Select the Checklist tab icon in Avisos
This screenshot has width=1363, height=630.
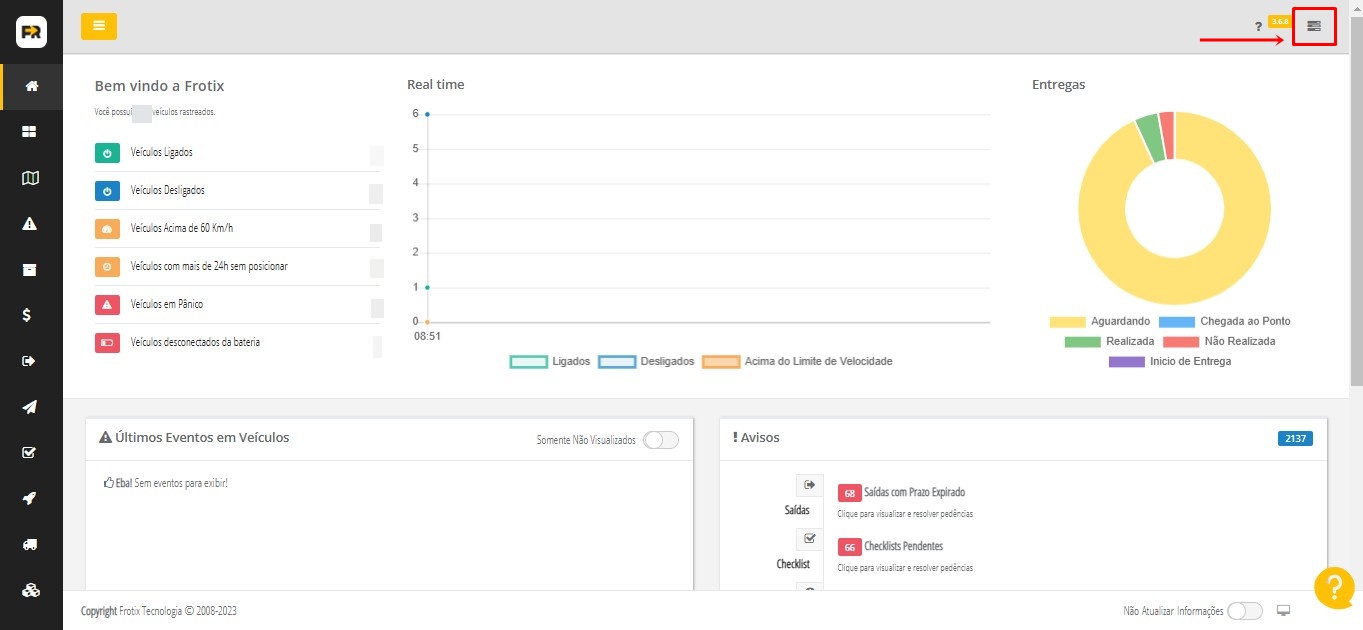(x=809, y=539)
